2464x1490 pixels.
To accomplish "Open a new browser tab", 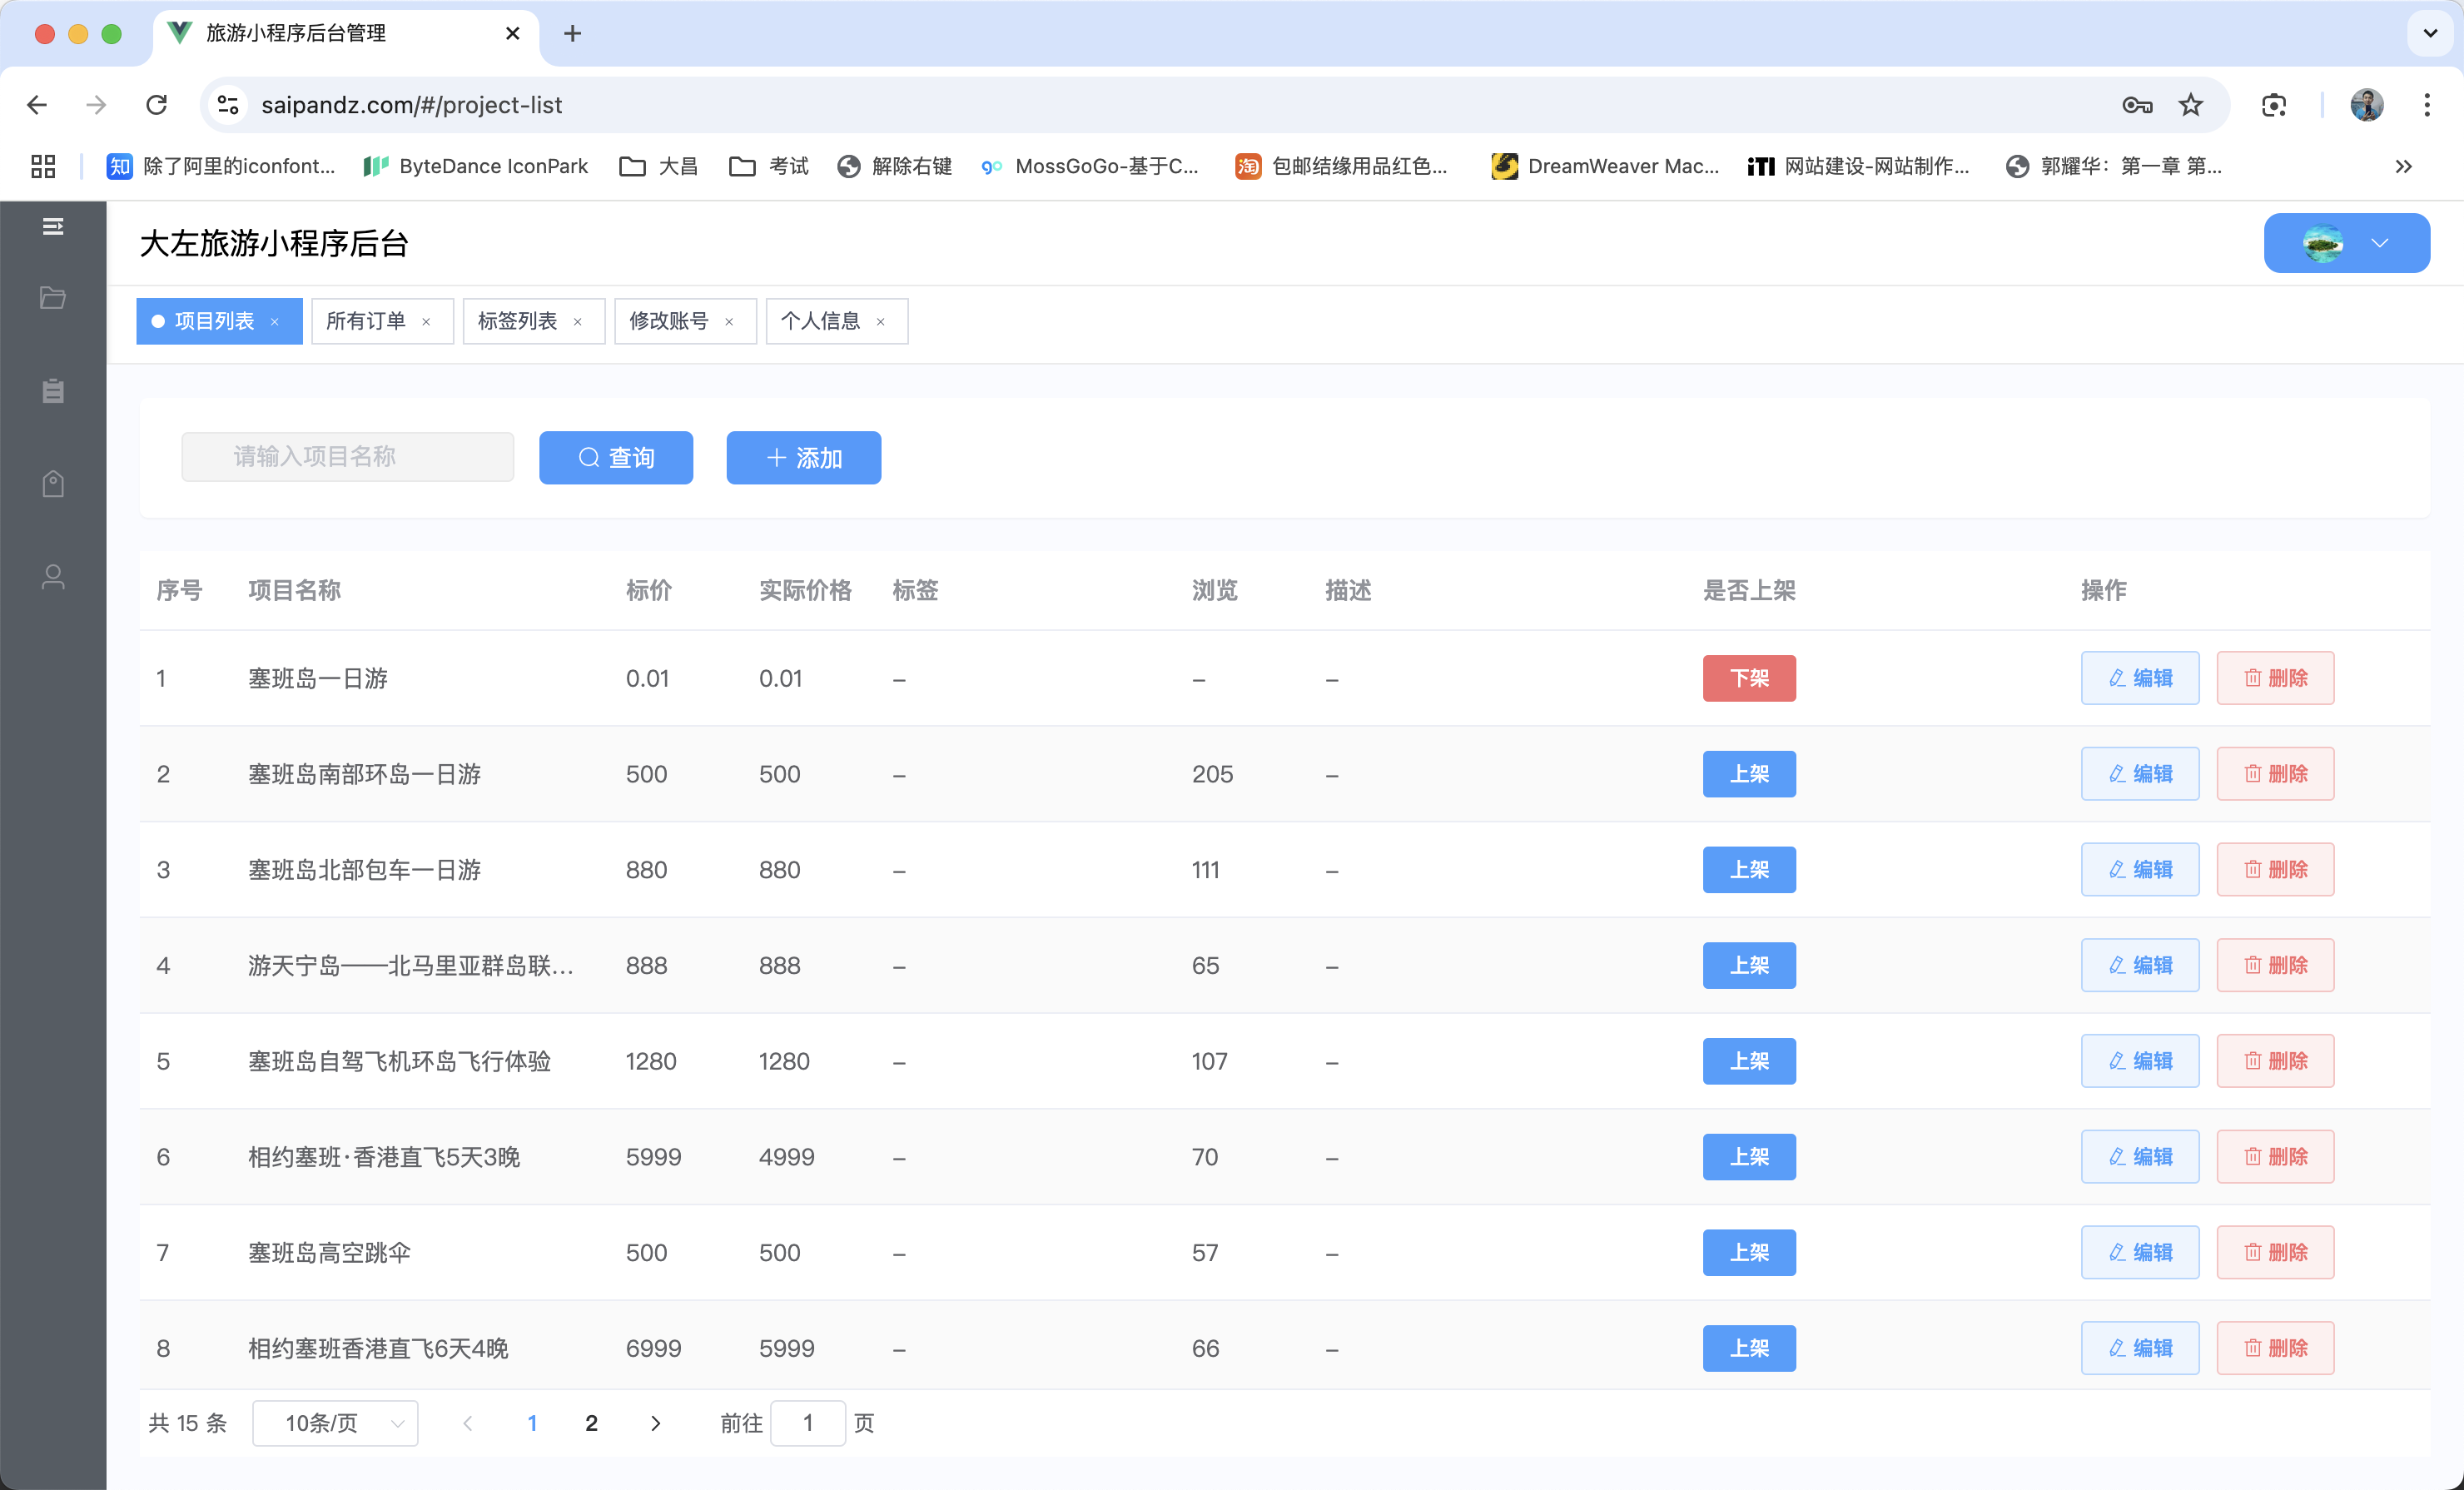I will coord(572,34).
